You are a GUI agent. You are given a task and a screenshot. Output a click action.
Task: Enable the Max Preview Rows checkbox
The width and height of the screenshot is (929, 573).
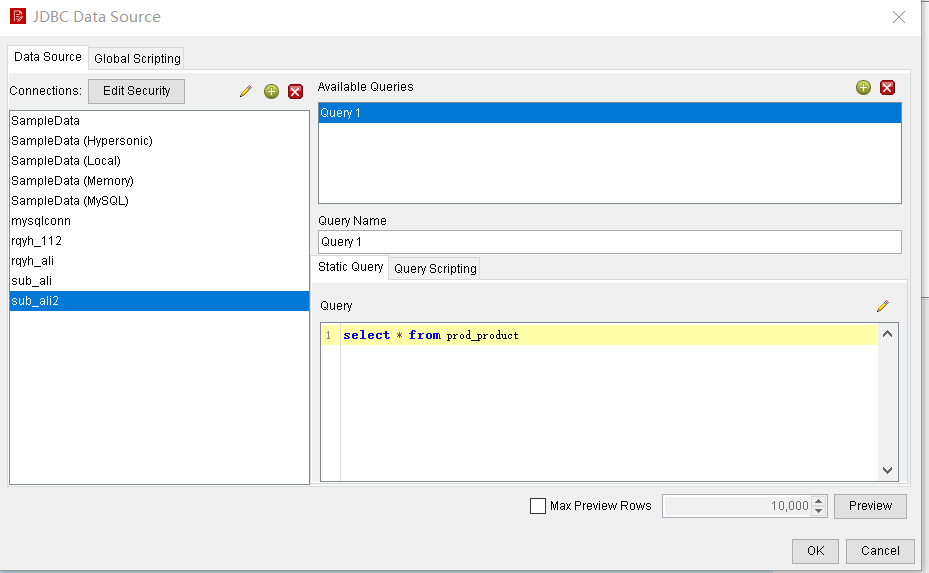(x=537, y=505)
